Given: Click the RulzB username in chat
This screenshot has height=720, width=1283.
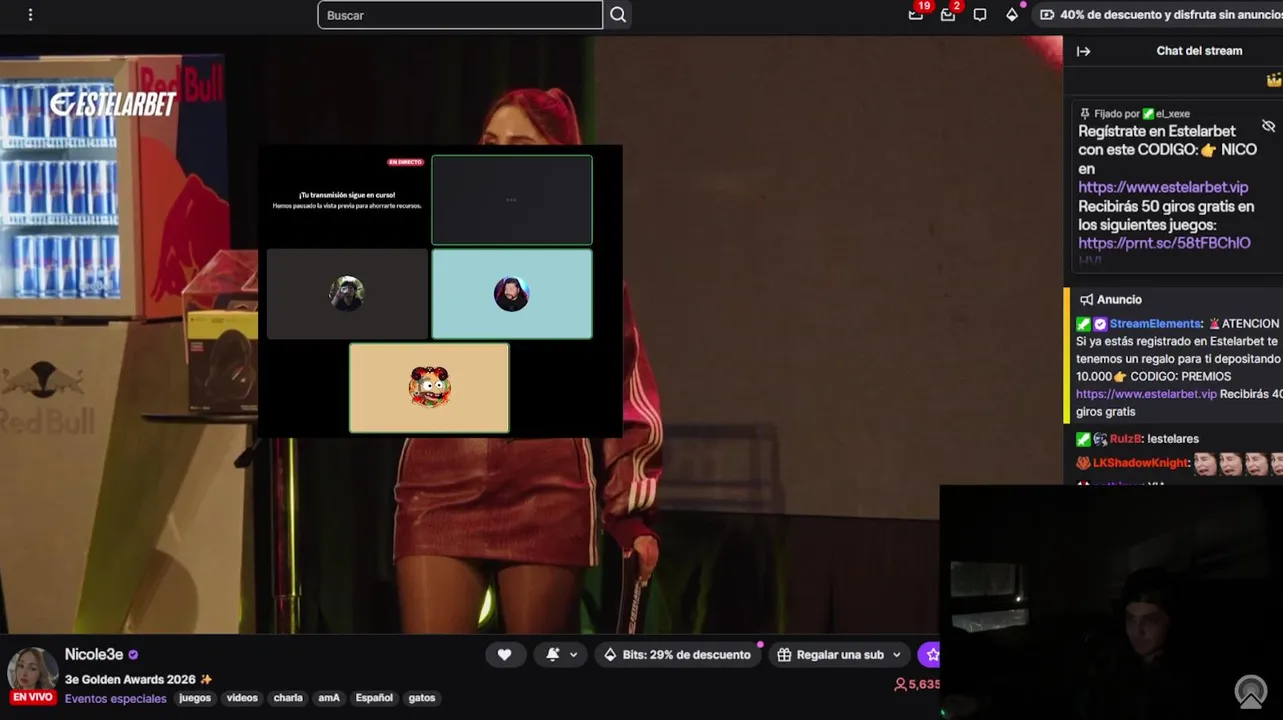Looking at the screenshot, I should pyautogui.click(x=1125, y=439).
